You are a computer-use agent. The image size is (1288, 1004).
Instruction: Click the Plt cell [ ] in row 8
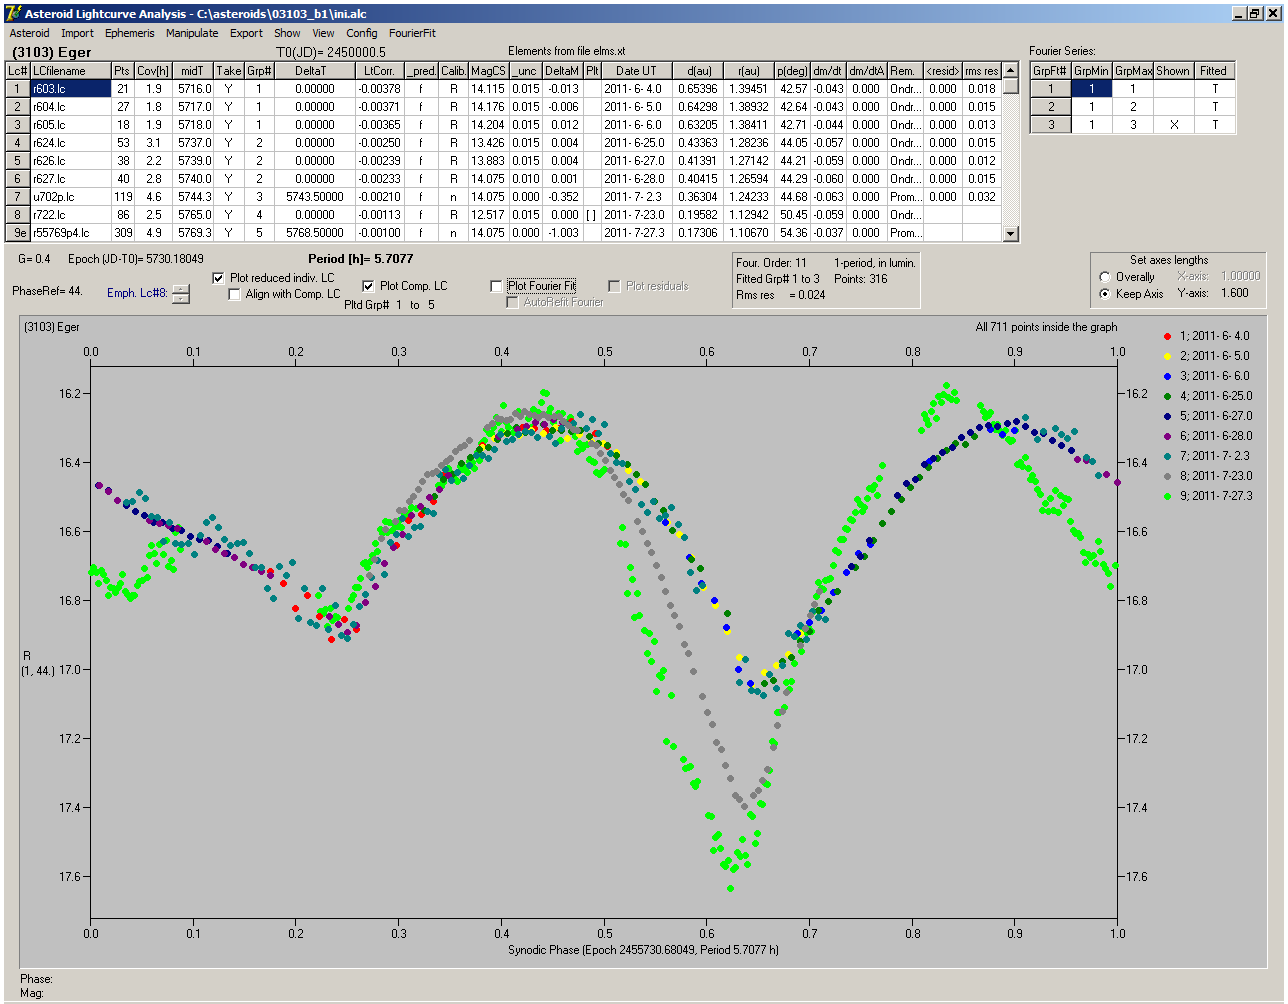591,215
